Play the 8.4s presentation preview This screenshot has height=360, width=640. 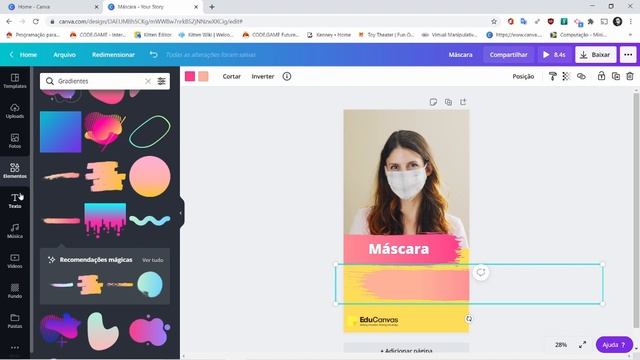tap(554, 55)
